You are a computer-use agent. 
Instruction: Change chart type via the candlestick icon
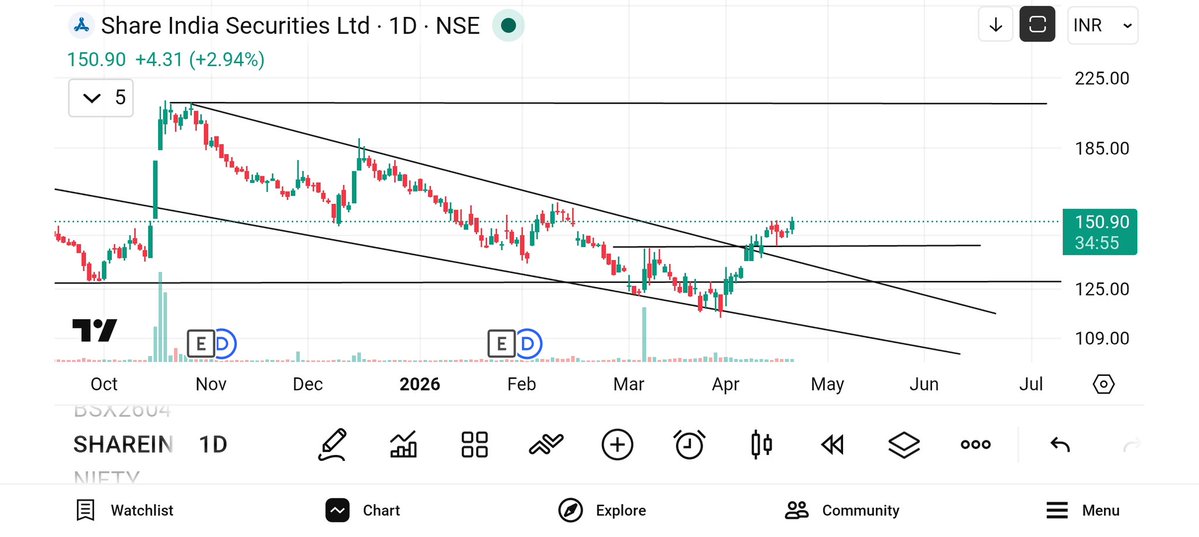(x=761, y=444)
